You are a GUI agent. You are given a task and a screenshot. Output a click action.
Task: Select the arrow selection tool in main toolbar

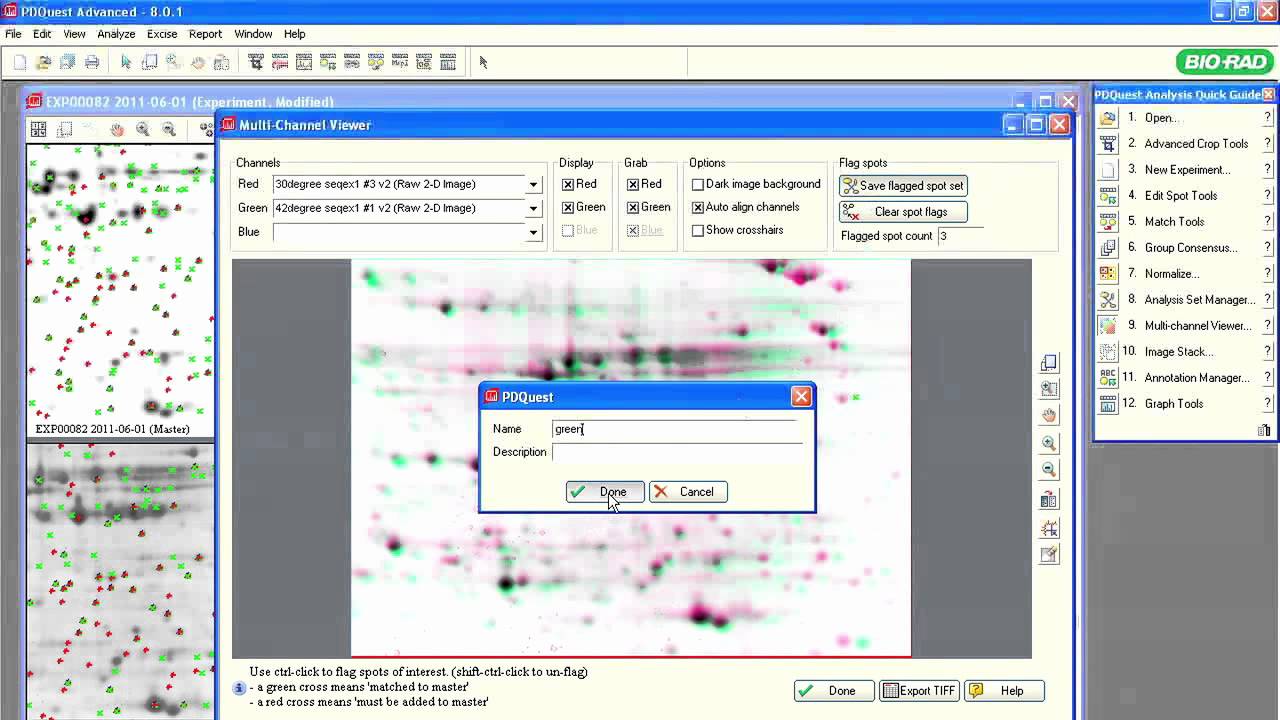tap(126, 62)
